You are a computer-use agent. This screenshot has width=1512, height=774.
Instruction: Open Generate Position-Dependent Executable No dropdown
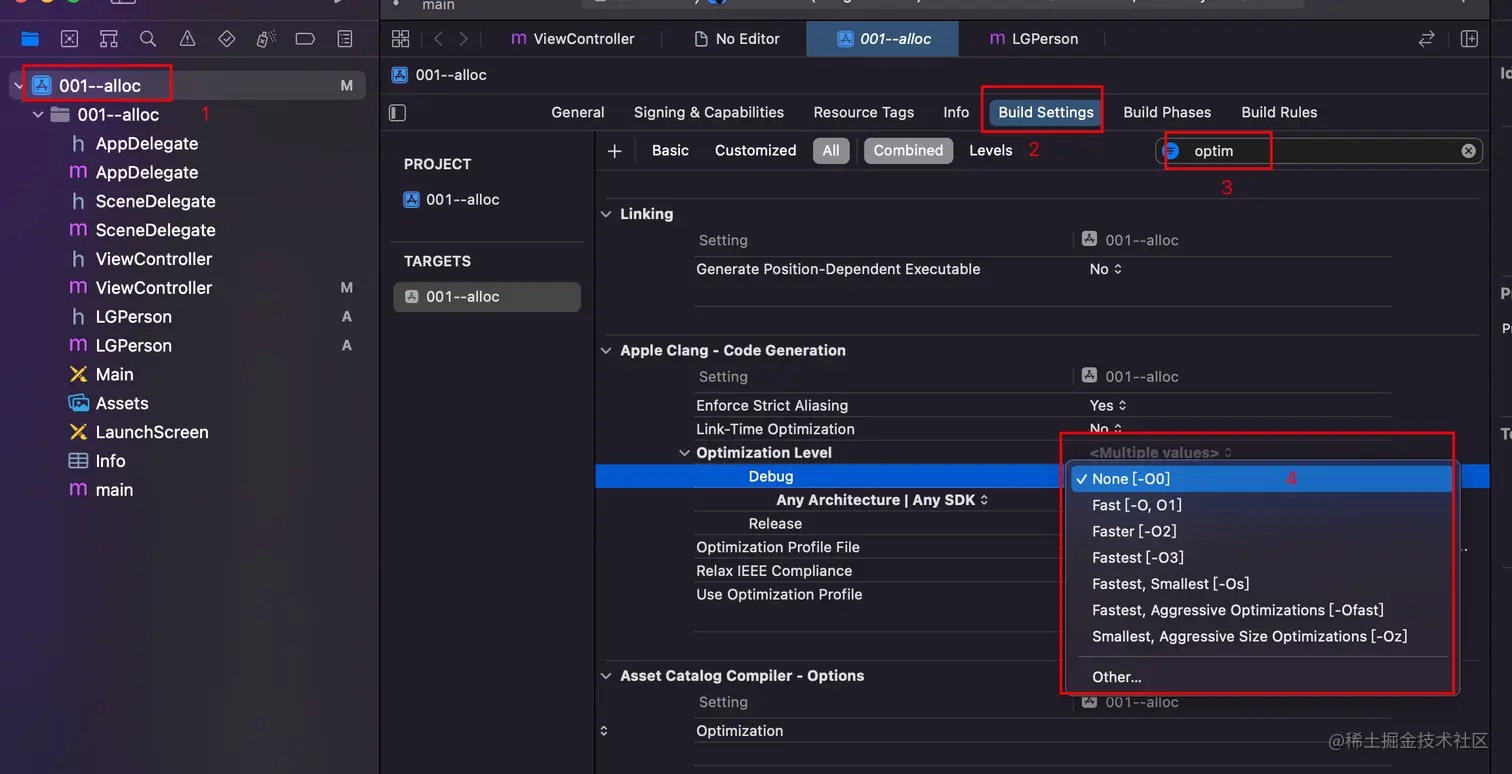(1105, 269)
